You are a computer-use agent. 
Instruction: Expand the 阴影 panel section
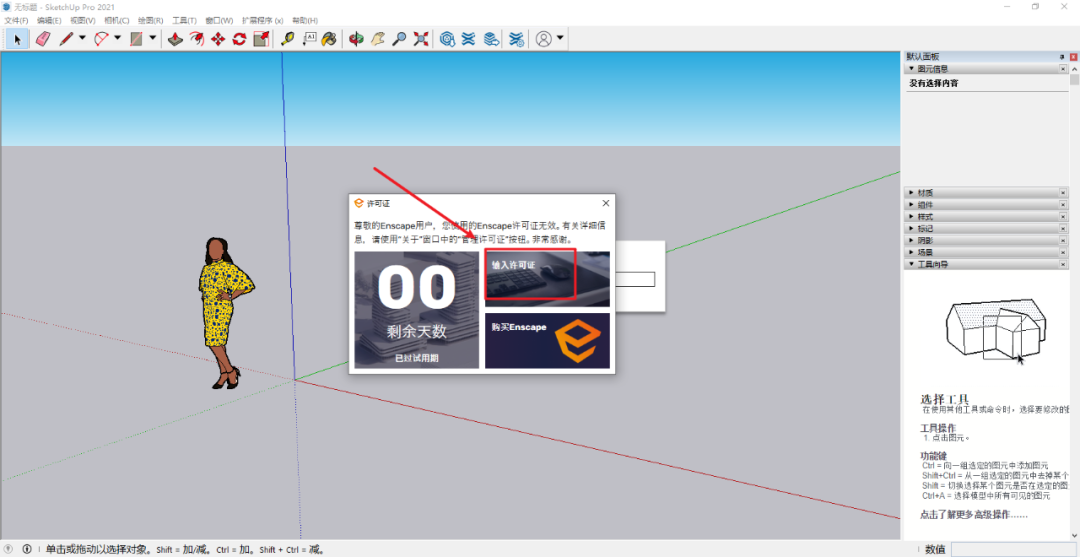pyautogui.click(x=925, y=240)
